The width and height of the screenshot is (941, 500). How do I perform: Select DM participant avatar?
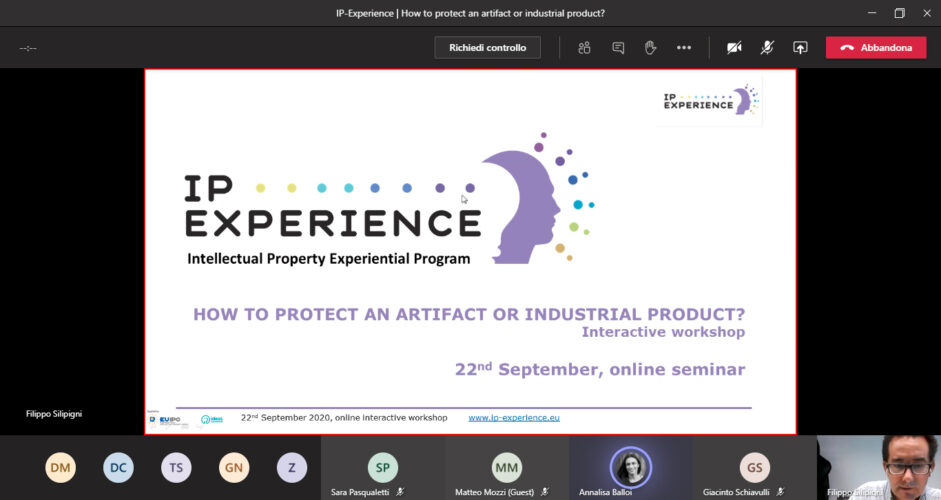pyautogui.click(x=60, y=468)
